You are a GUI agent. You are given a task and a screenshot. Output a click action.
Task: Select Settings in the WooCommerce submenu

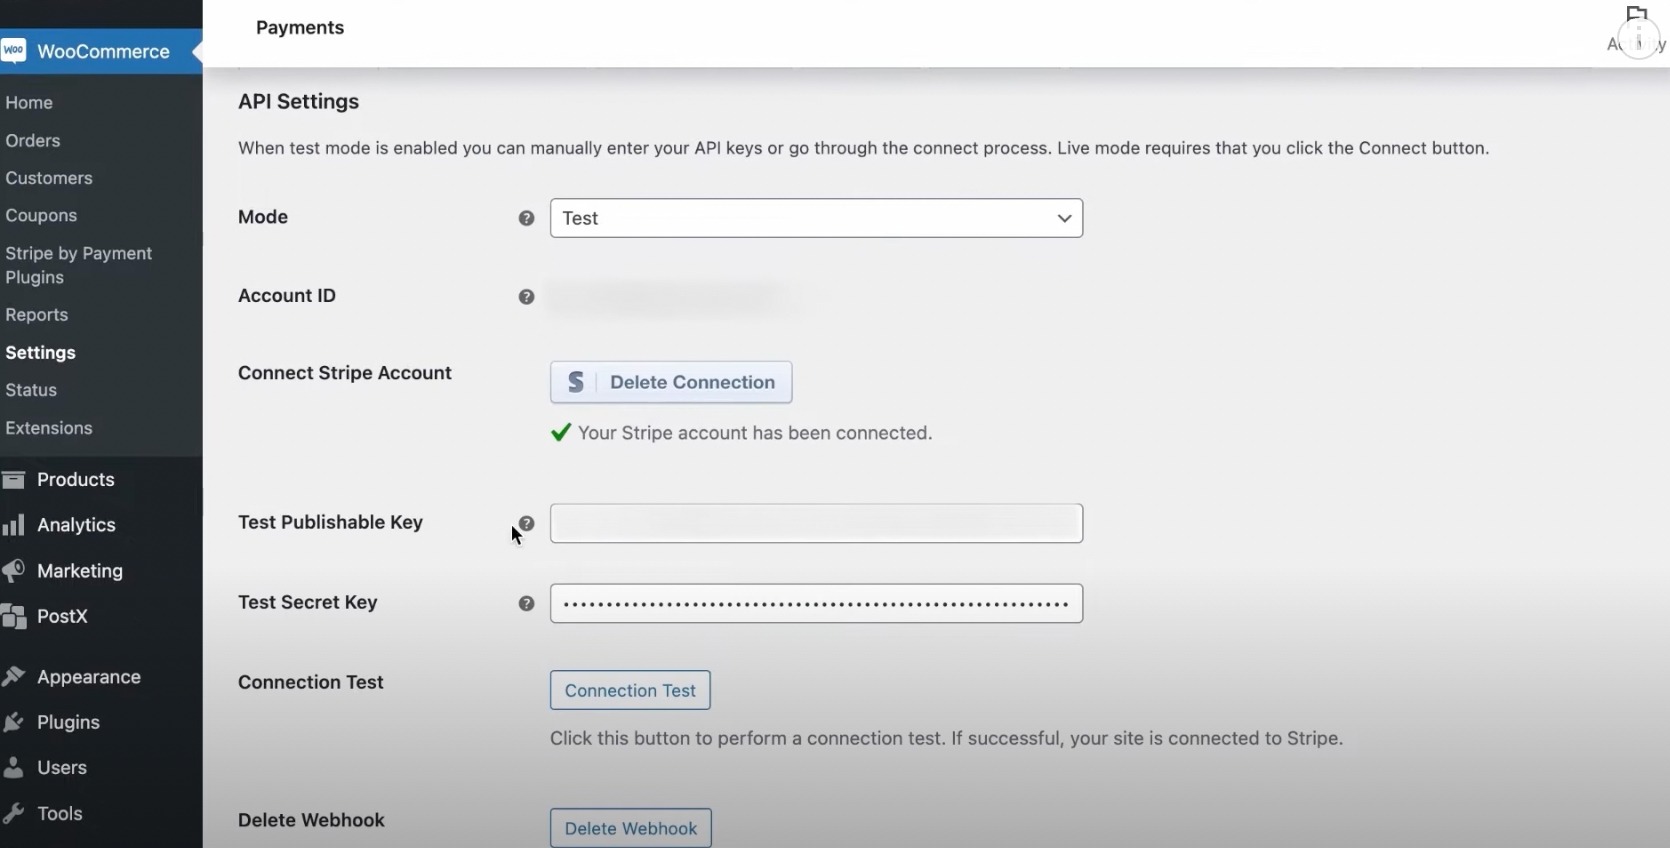(40, 353)
